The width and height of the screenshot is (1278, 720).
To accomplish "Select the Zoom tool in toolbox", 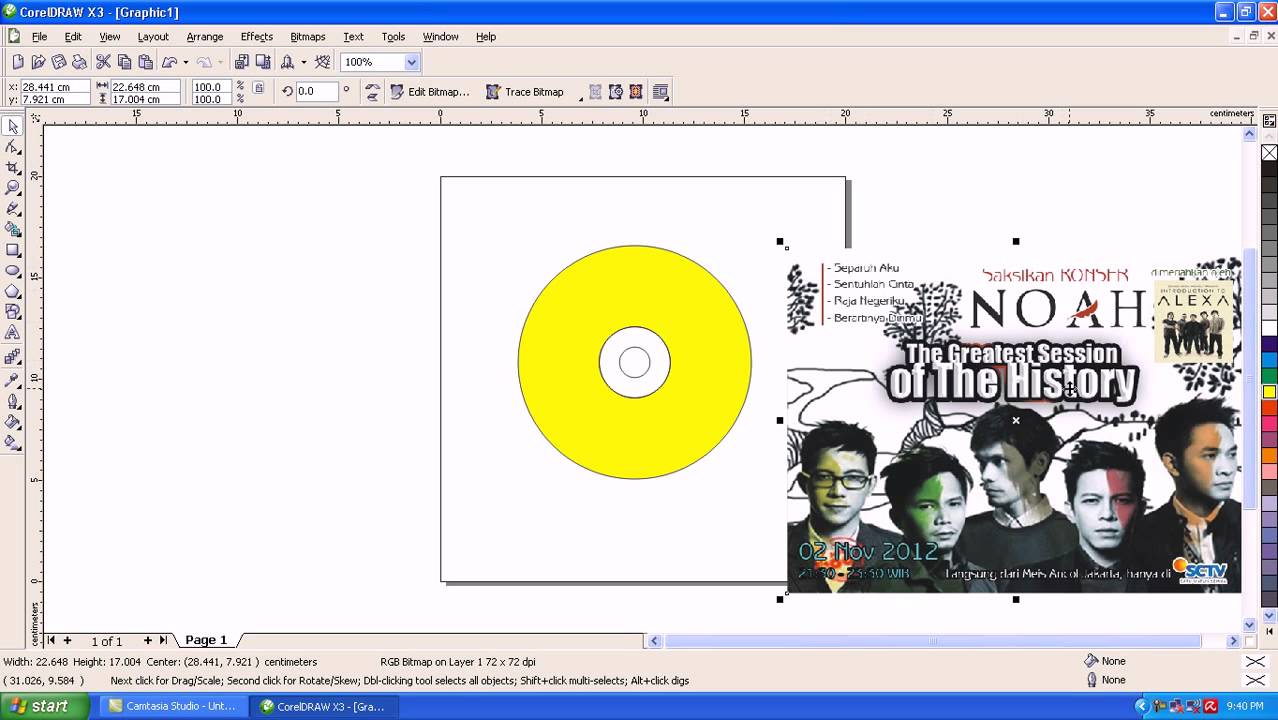I will pos(13,187).
